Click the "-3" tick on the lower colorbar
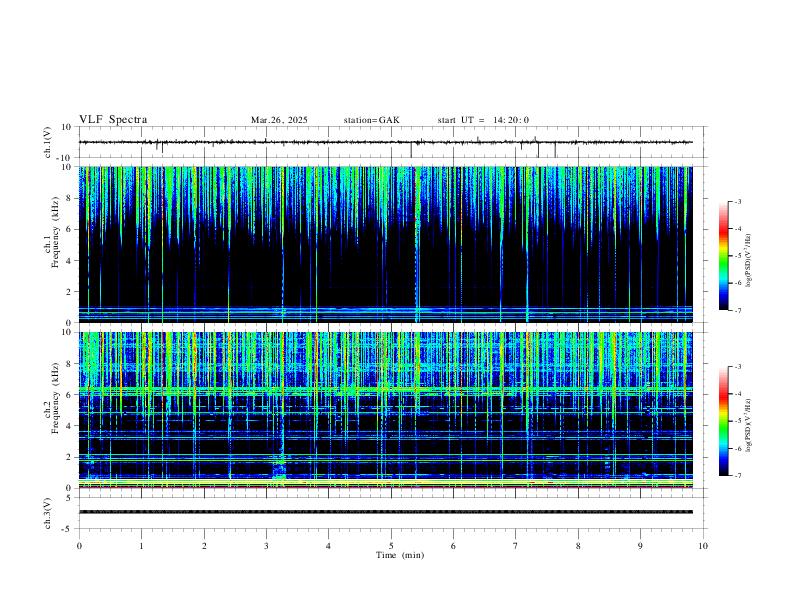792x612 pixels. pyautogui.click(x=737, y=367)
